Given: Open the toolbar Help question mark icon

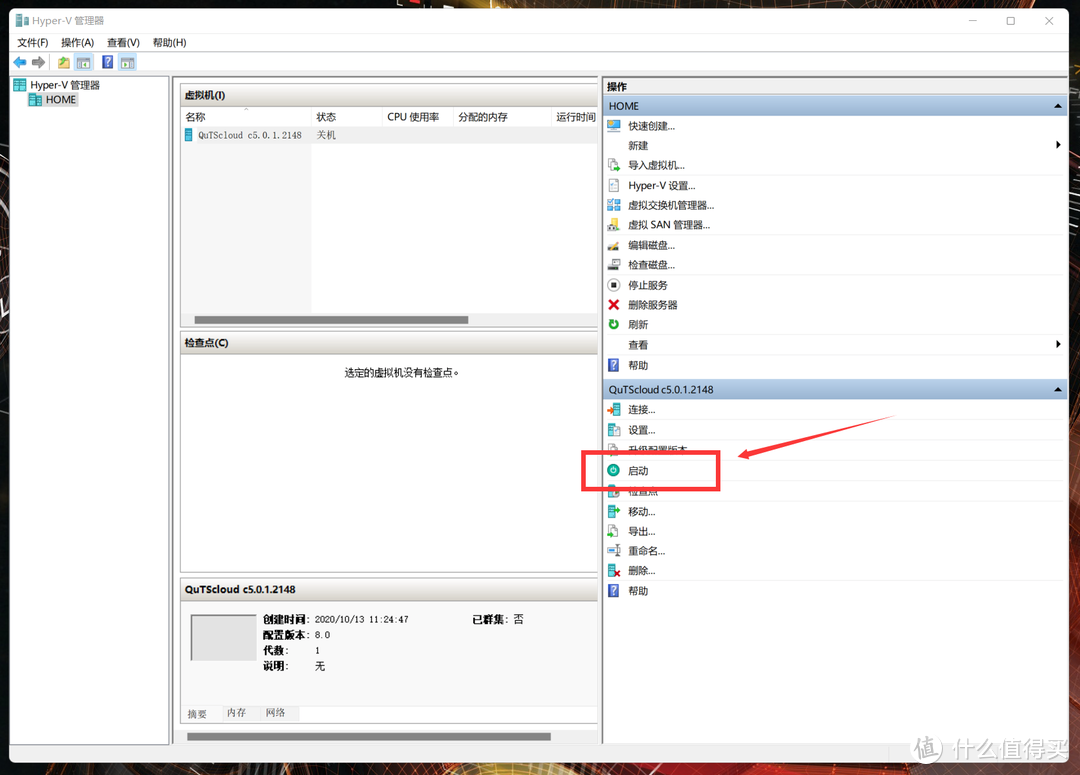Looking at the screenshot, I should [107, 62].
